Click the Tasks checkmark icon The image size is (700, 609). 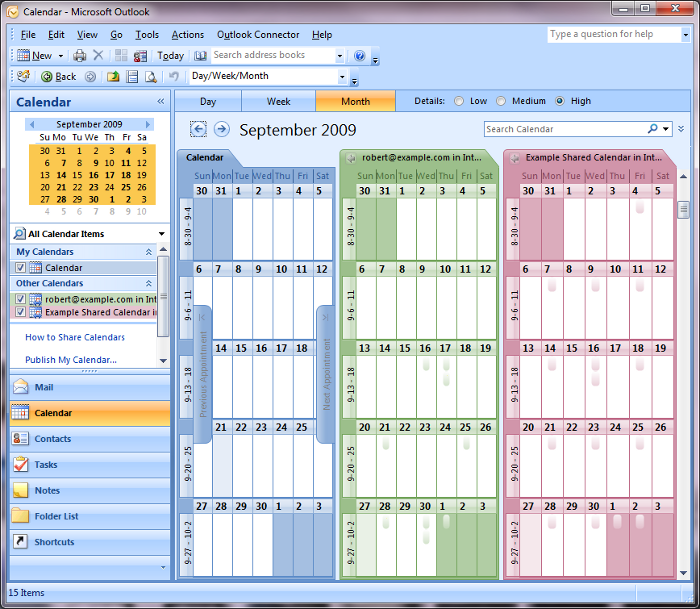click(x=20, y=464)
